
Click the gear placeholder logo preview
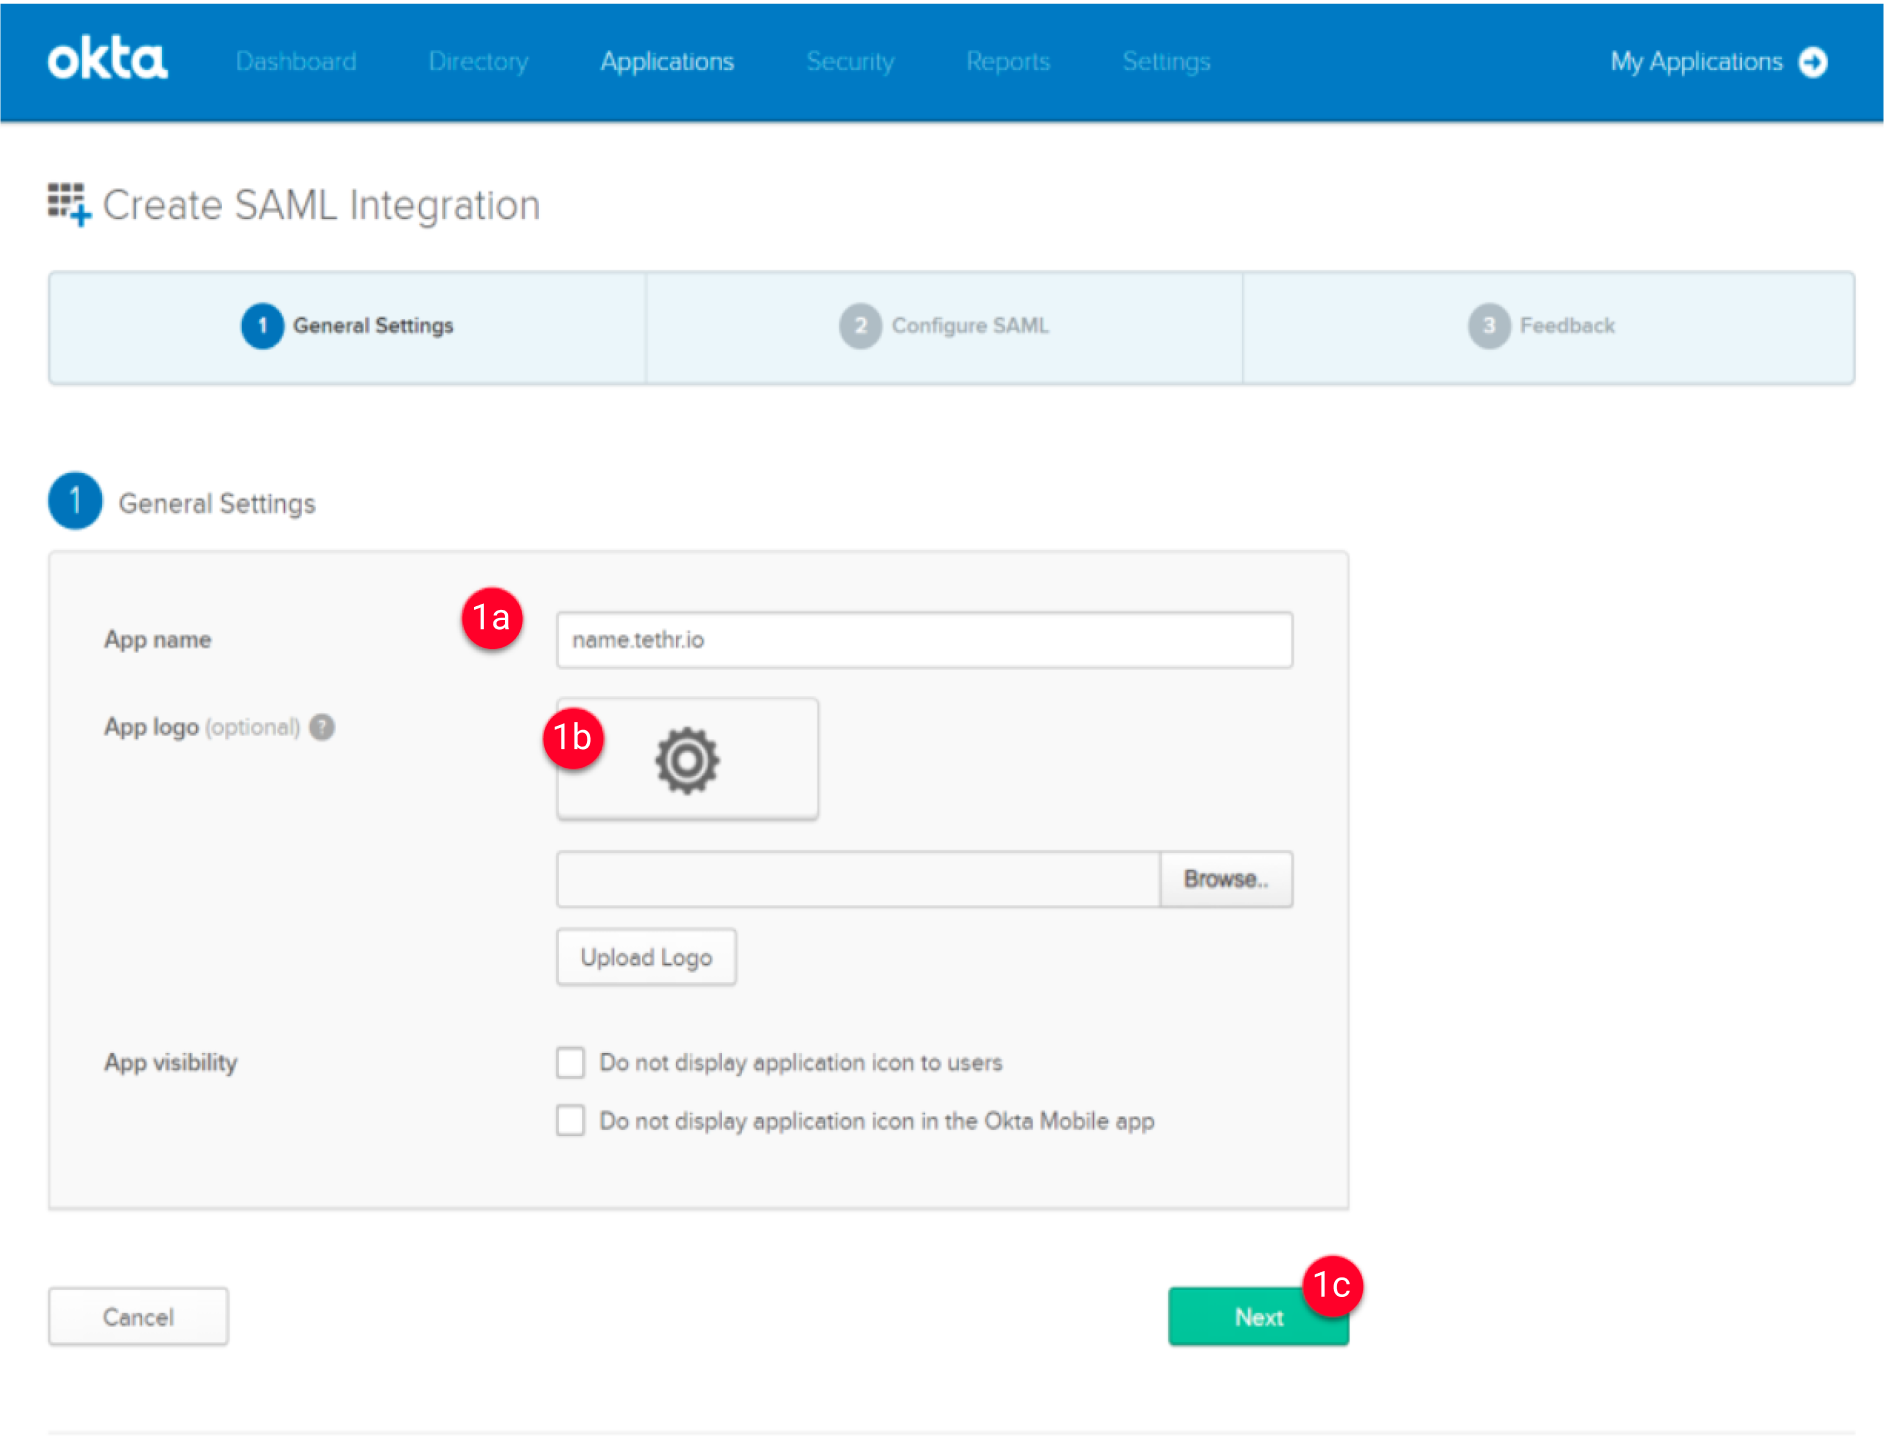tap(687, 759)
